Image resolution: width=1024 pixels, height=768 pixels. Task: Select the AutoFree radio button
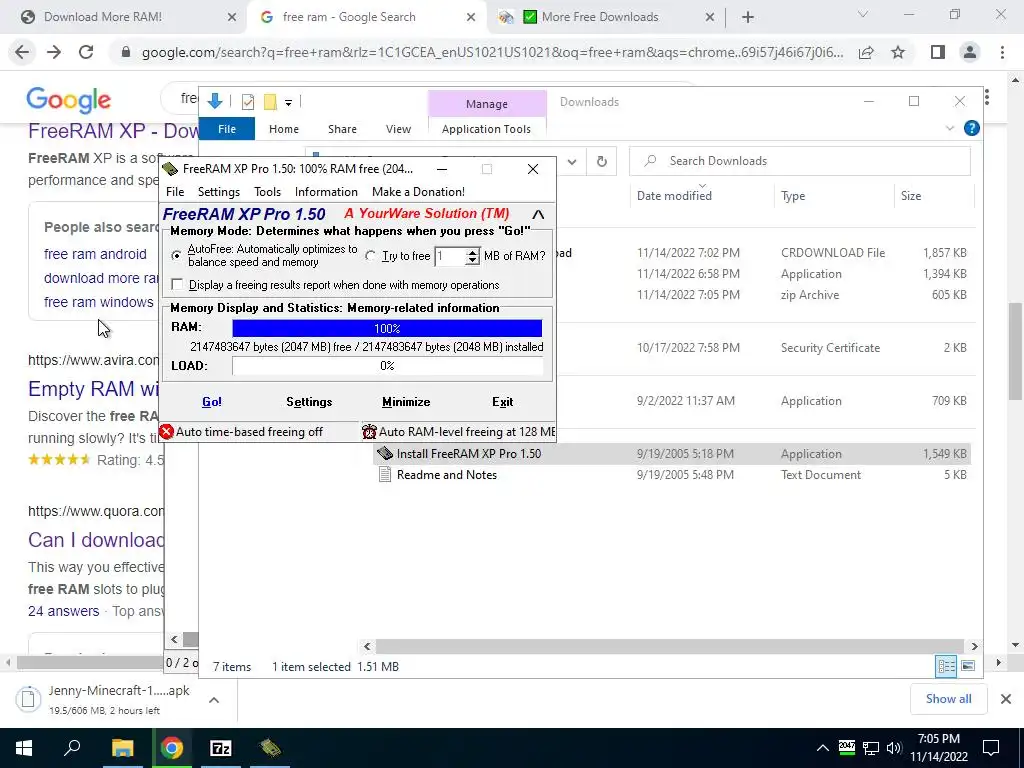click(x=176, y=255)
